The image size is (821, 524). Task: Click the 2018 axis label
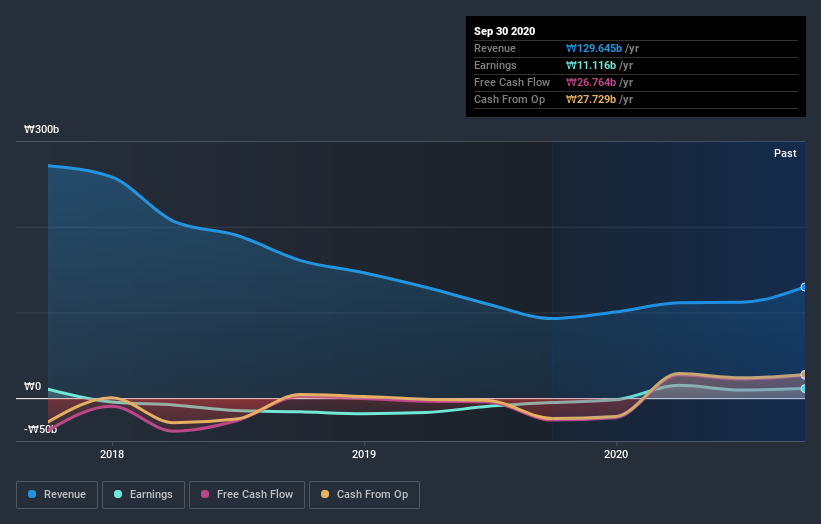(112, 454)
